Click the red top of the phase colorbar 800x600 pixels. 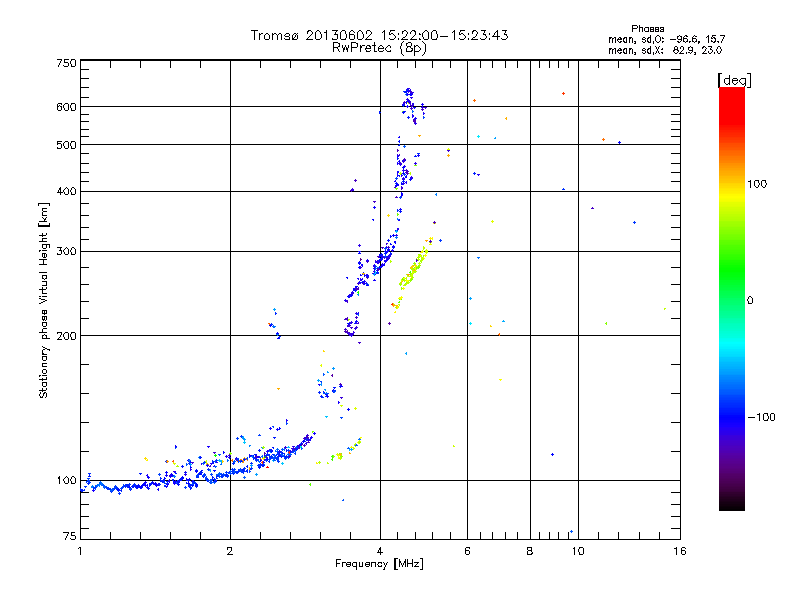pyautogui.click(x=732, y=99)
